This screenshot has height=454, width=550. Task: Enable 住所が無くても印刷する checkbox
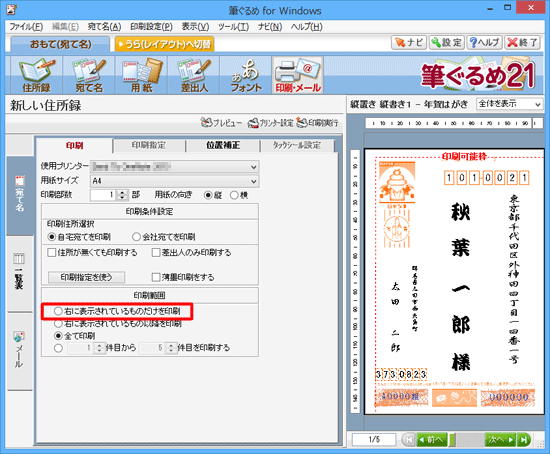pyautogui.click(x=52, y=253)
